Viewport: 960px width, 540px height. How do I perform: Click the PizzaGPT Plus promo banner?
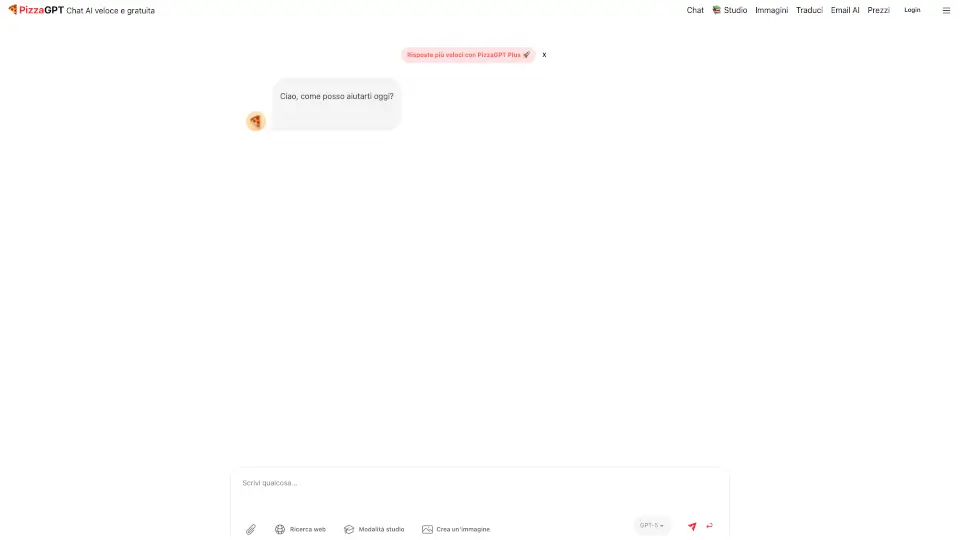pyautogui.click(x=468, y=55)
